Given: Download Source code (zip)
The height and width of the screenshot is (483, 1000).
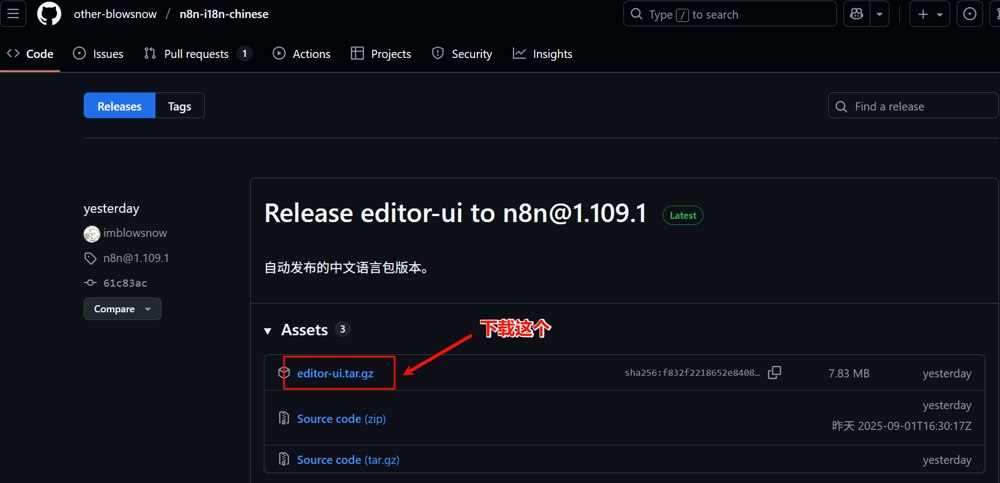Looking at the screenshot, I should (341, 419).
